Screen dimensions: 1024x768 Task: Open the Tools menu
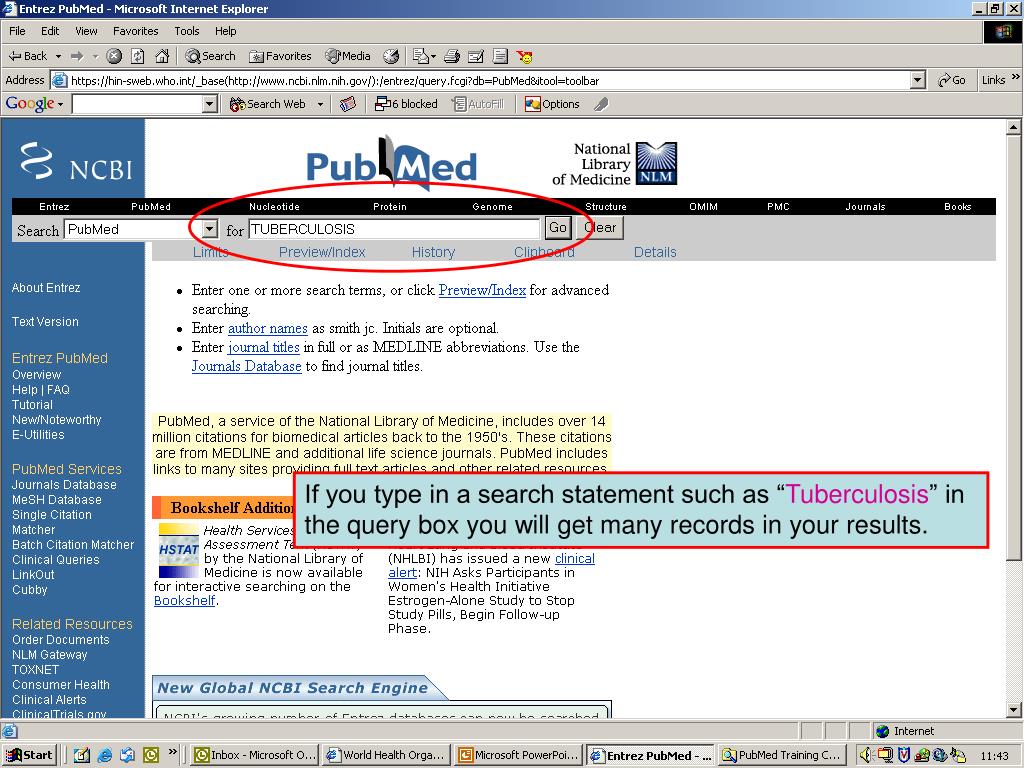pyautogui.click(x=187, y=31)
